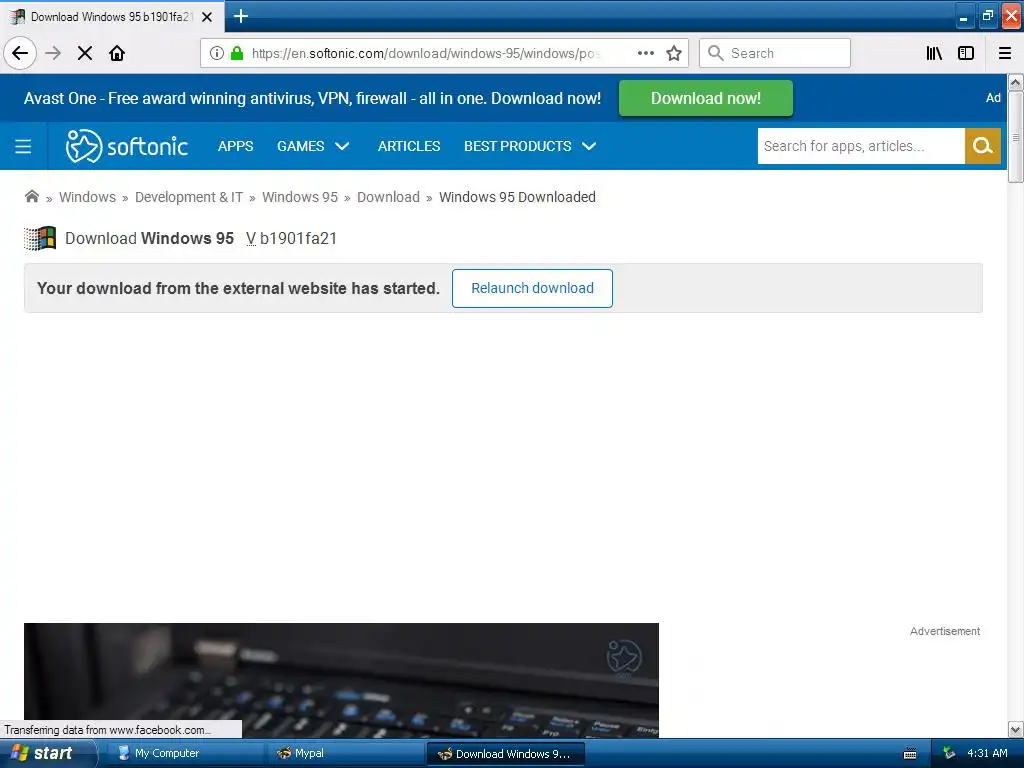Click the green padlock security icon
Viewport: 1024px width, 768px height.
click(237, 53)
